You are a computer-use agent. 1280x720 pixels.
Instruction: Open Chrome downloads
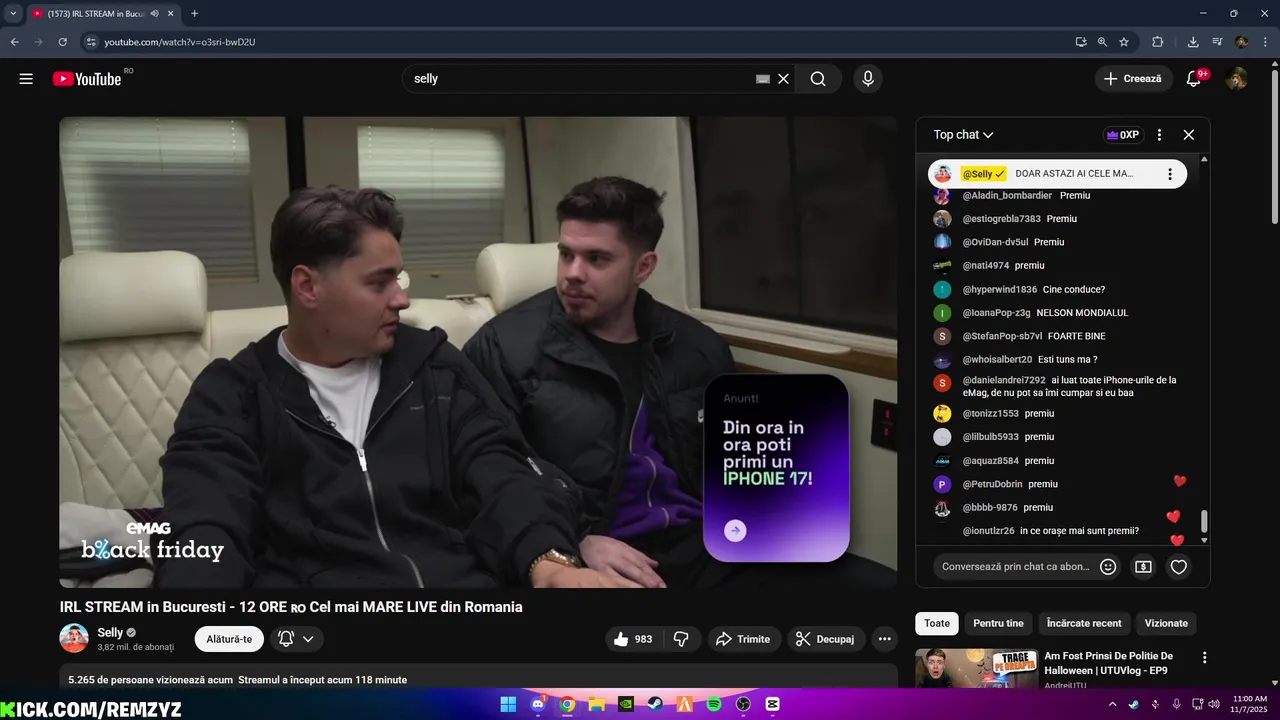(1193, 42)
